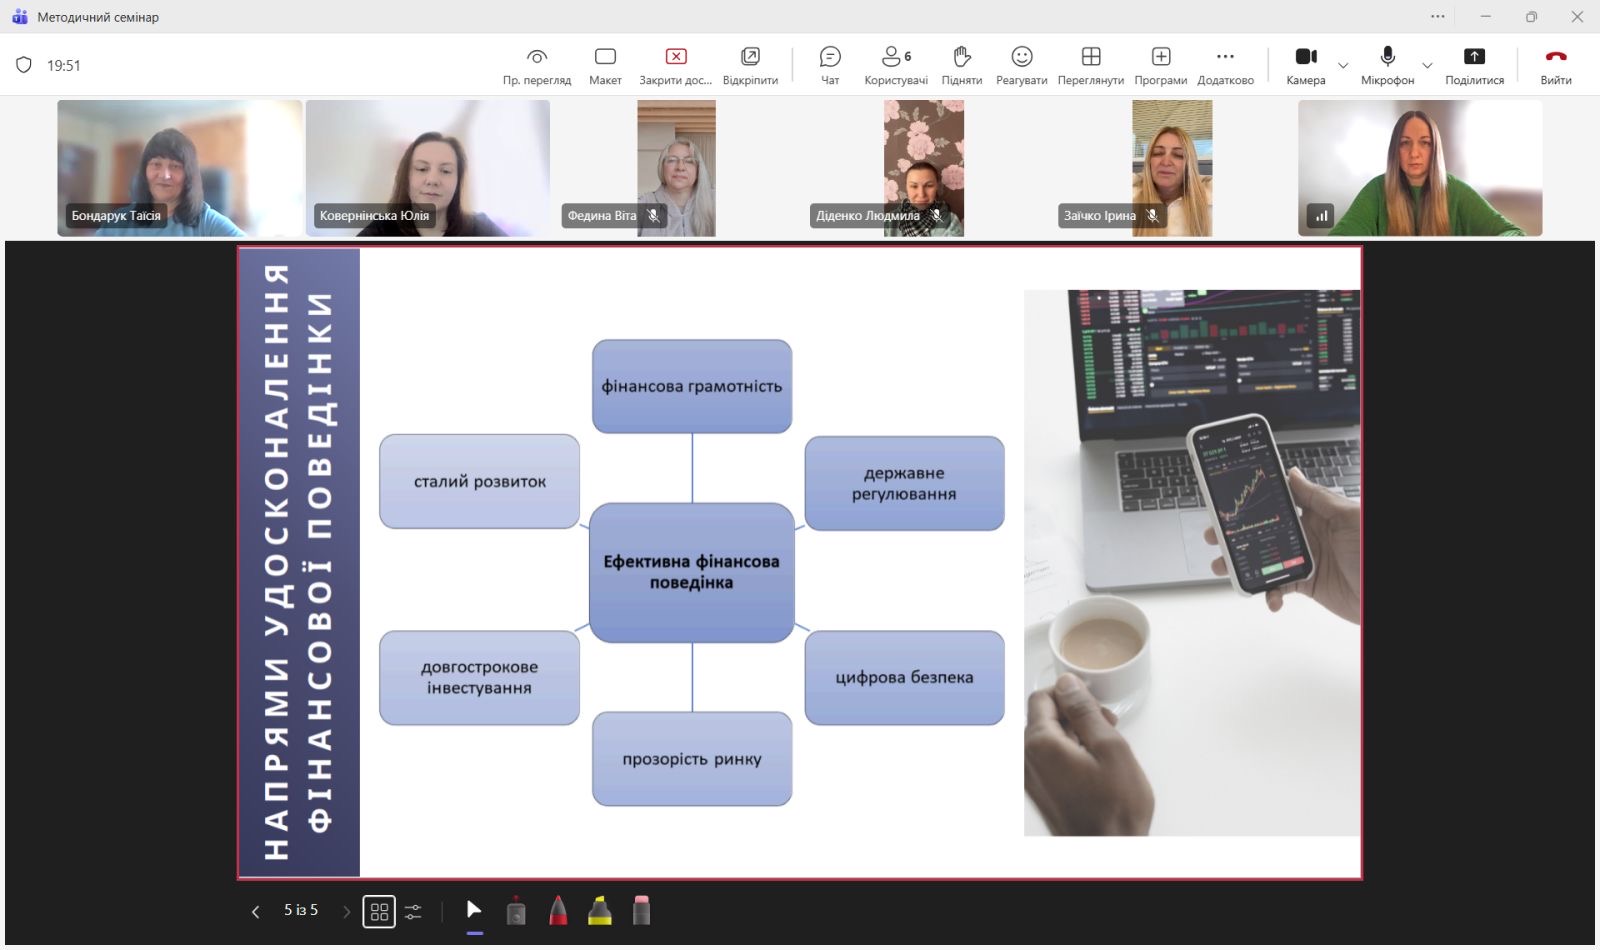The height and width of the screenshot is (950, 1600).
Task: Select the red pen tool
Action: pyautogui.click(x=558, y=911)
